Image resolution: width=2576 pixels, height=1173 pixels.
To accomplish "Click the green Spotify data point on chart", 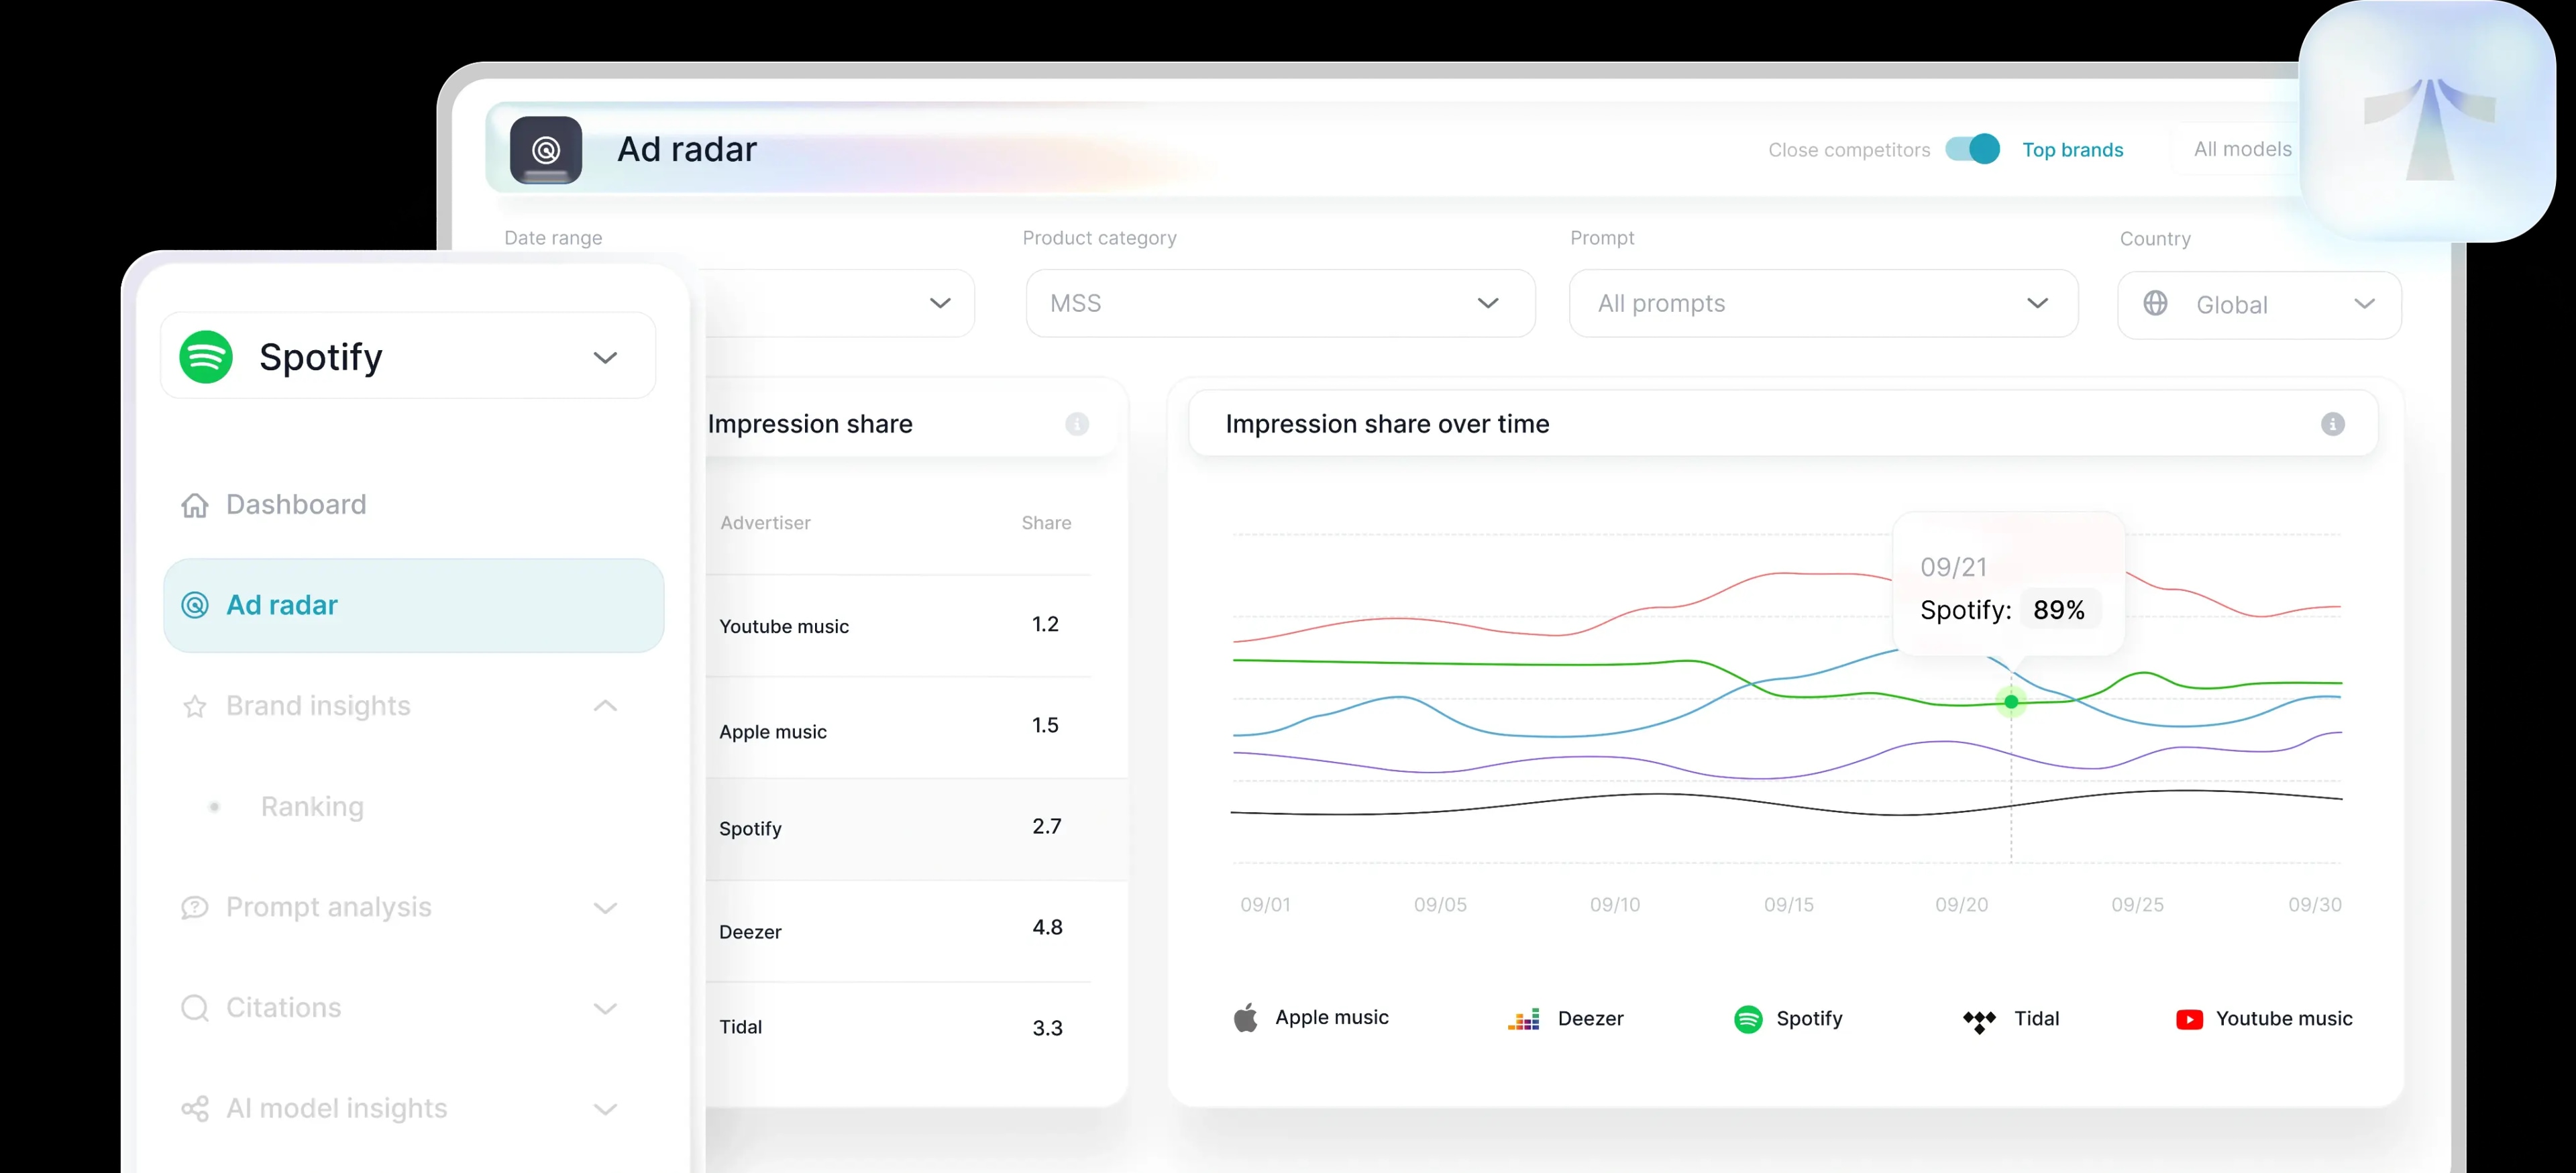I will [x=2011, y=702].
